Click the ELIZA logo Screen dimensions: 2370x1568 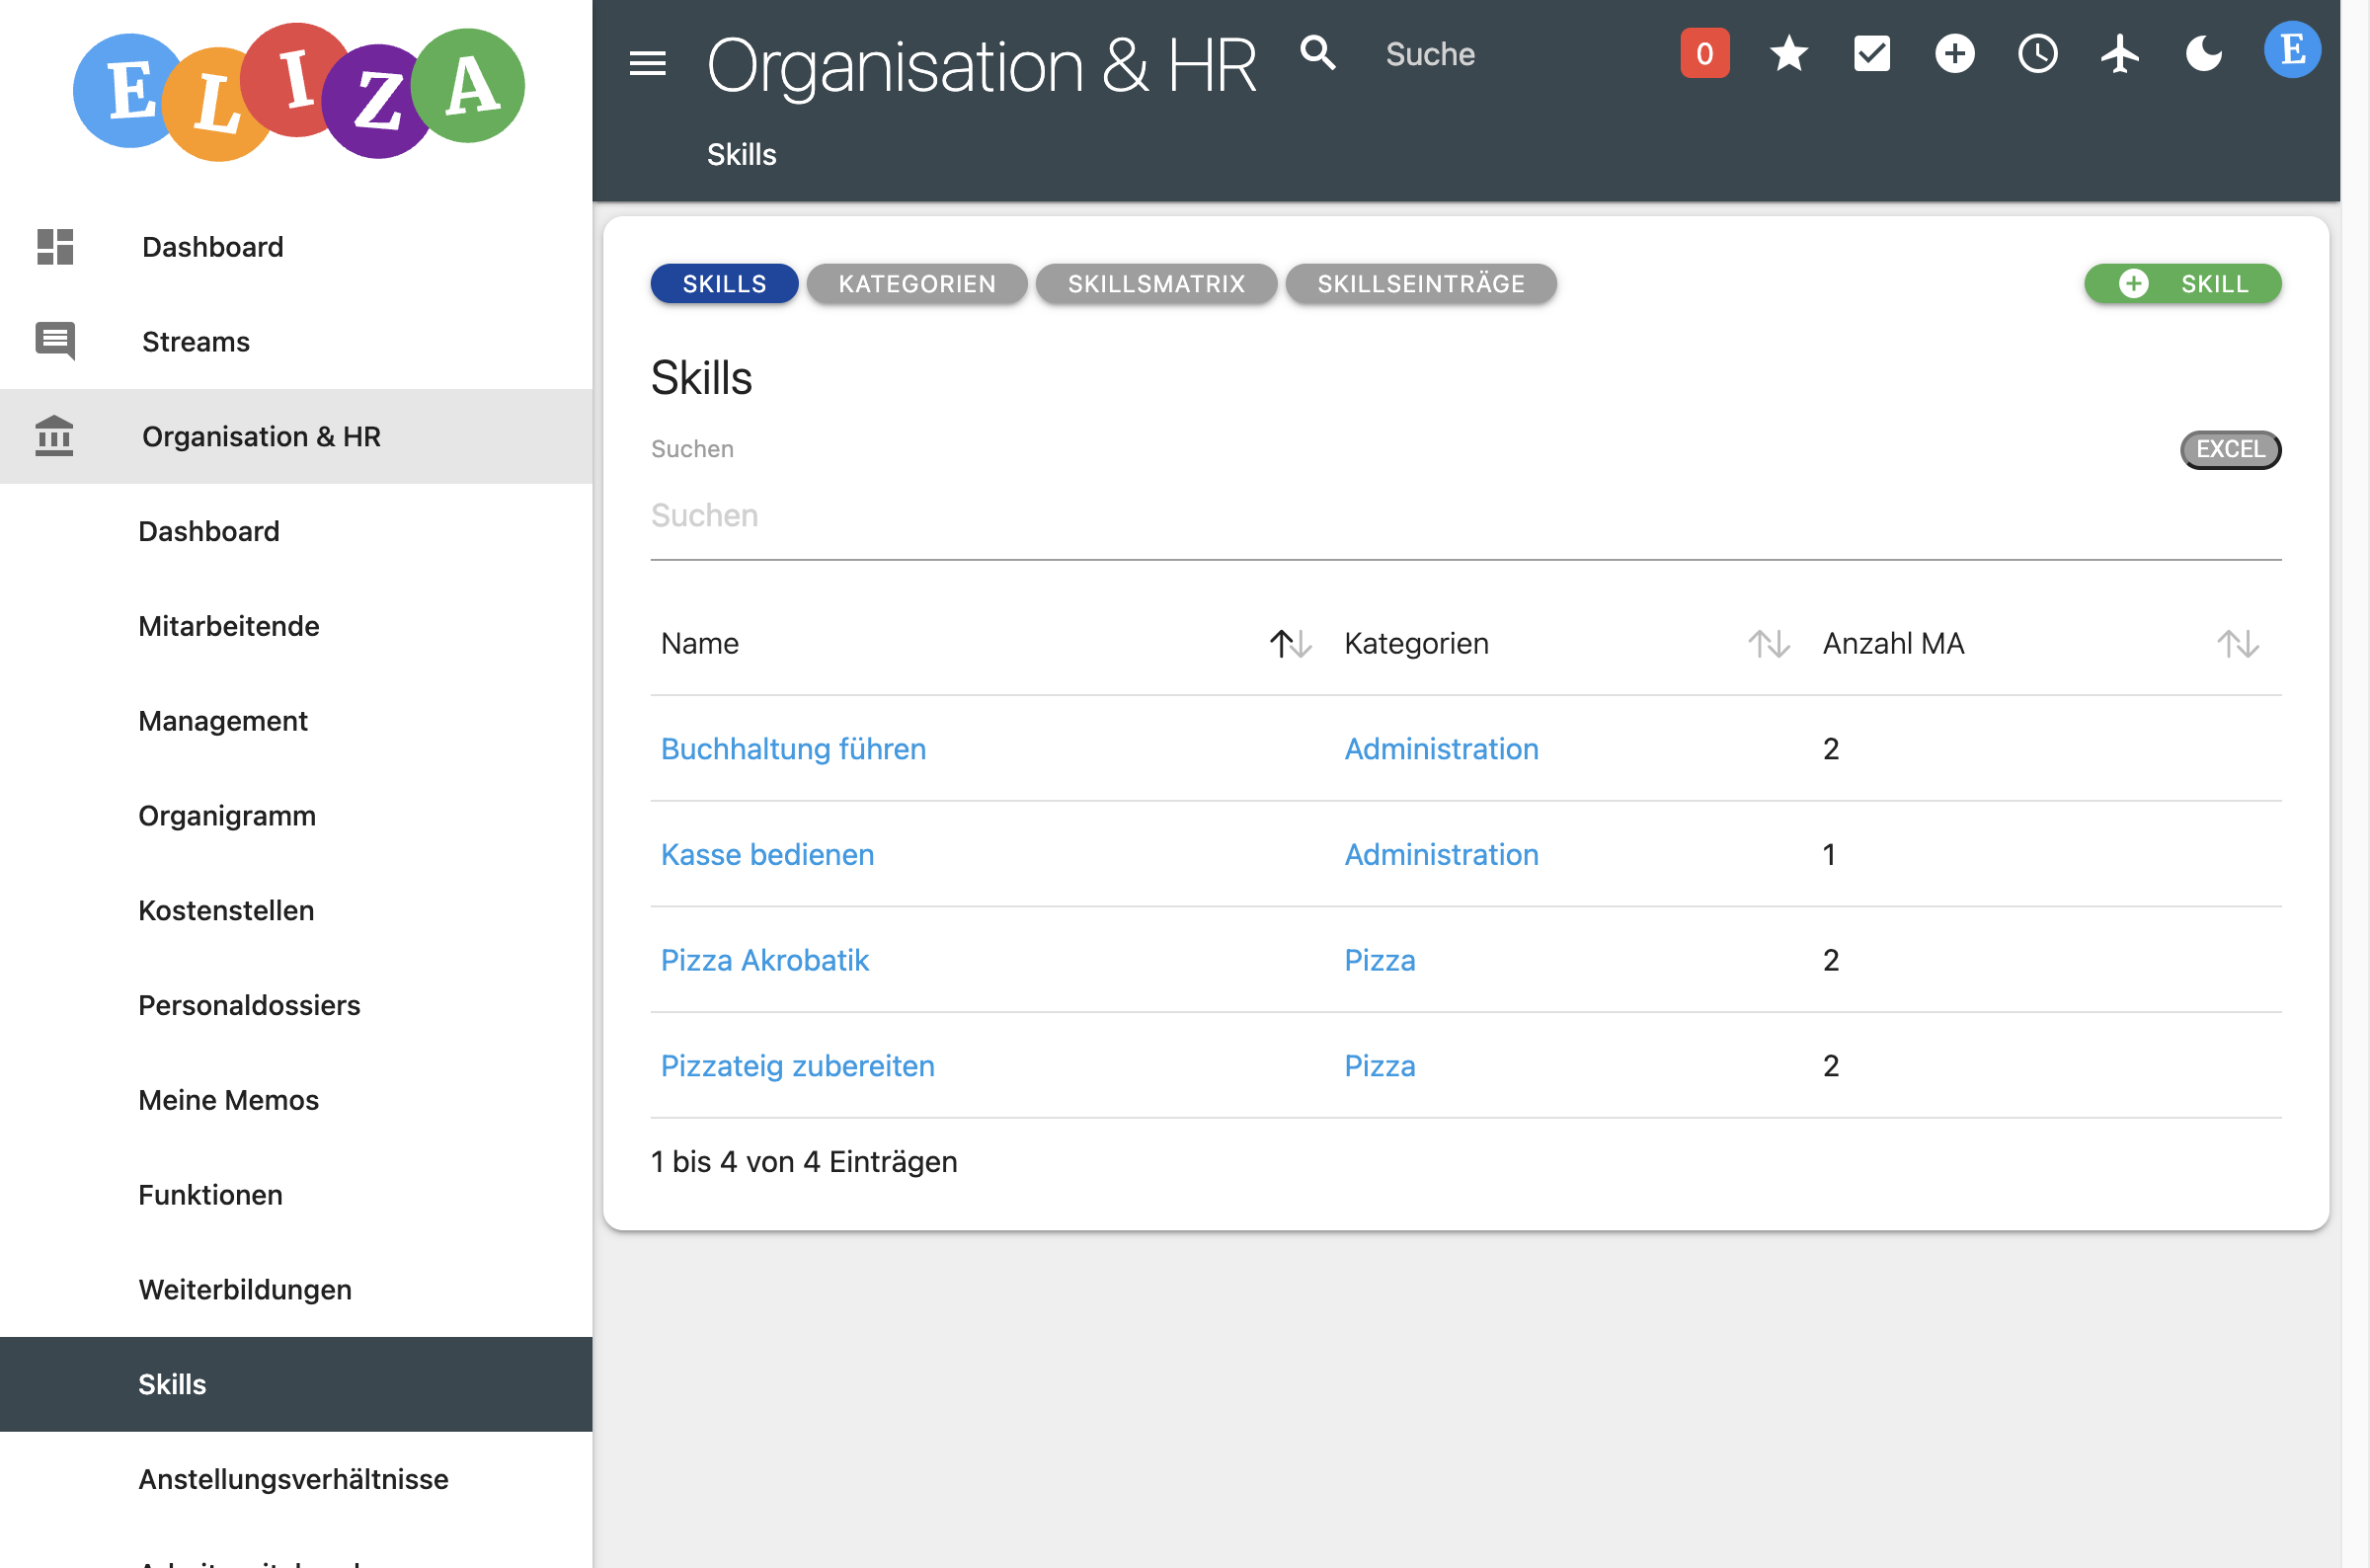[x=298, y=92]
